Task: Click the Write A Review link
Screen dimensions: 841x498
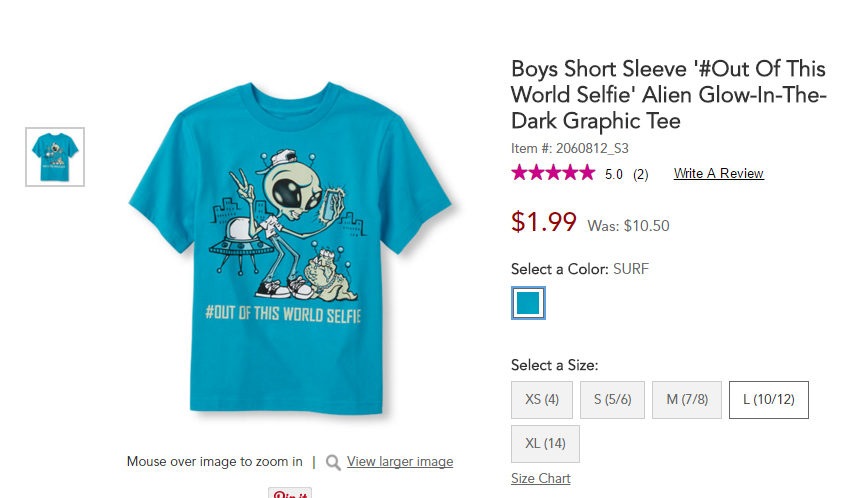Action: (x=718, y=174)
